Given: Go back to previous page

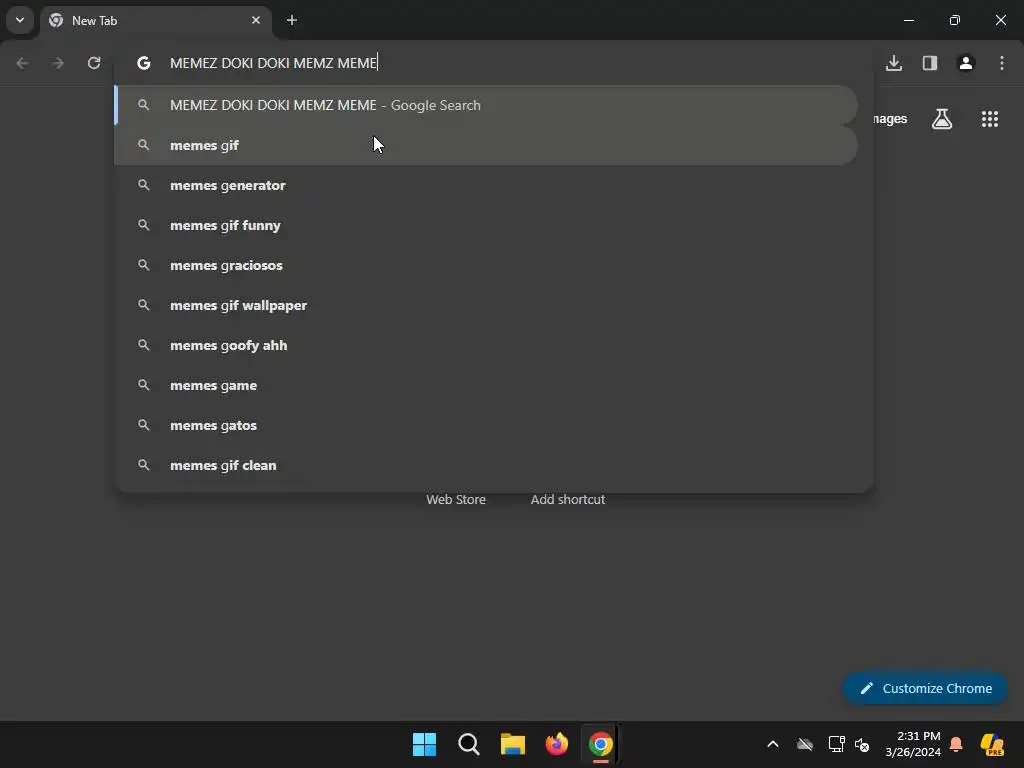Looking at the screenshot, I should click(22, 63).
